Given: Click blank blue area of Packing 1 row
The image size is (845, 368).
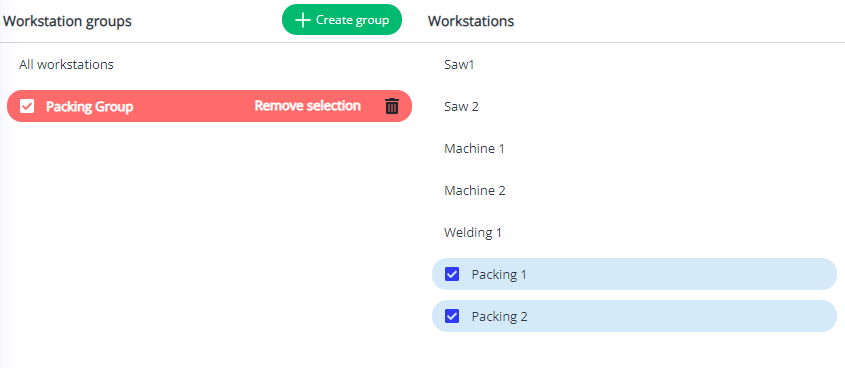Looking at the screenshot, I should [x=674, y=274].
